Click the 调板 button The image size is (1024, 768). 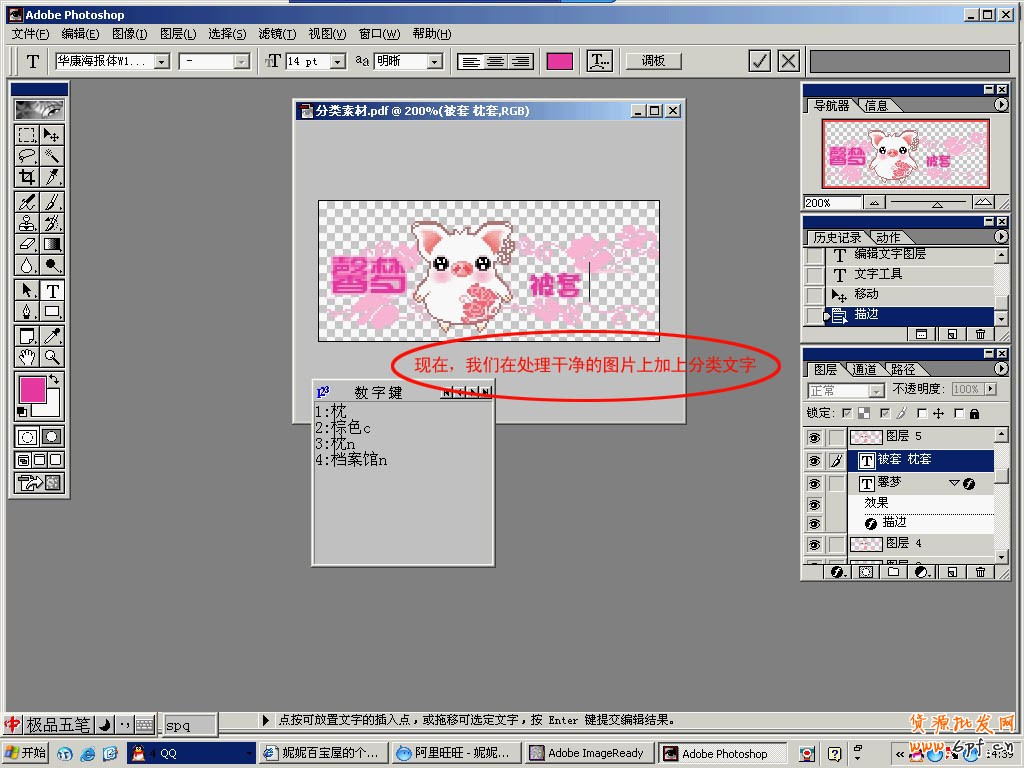tap(653, 61)
